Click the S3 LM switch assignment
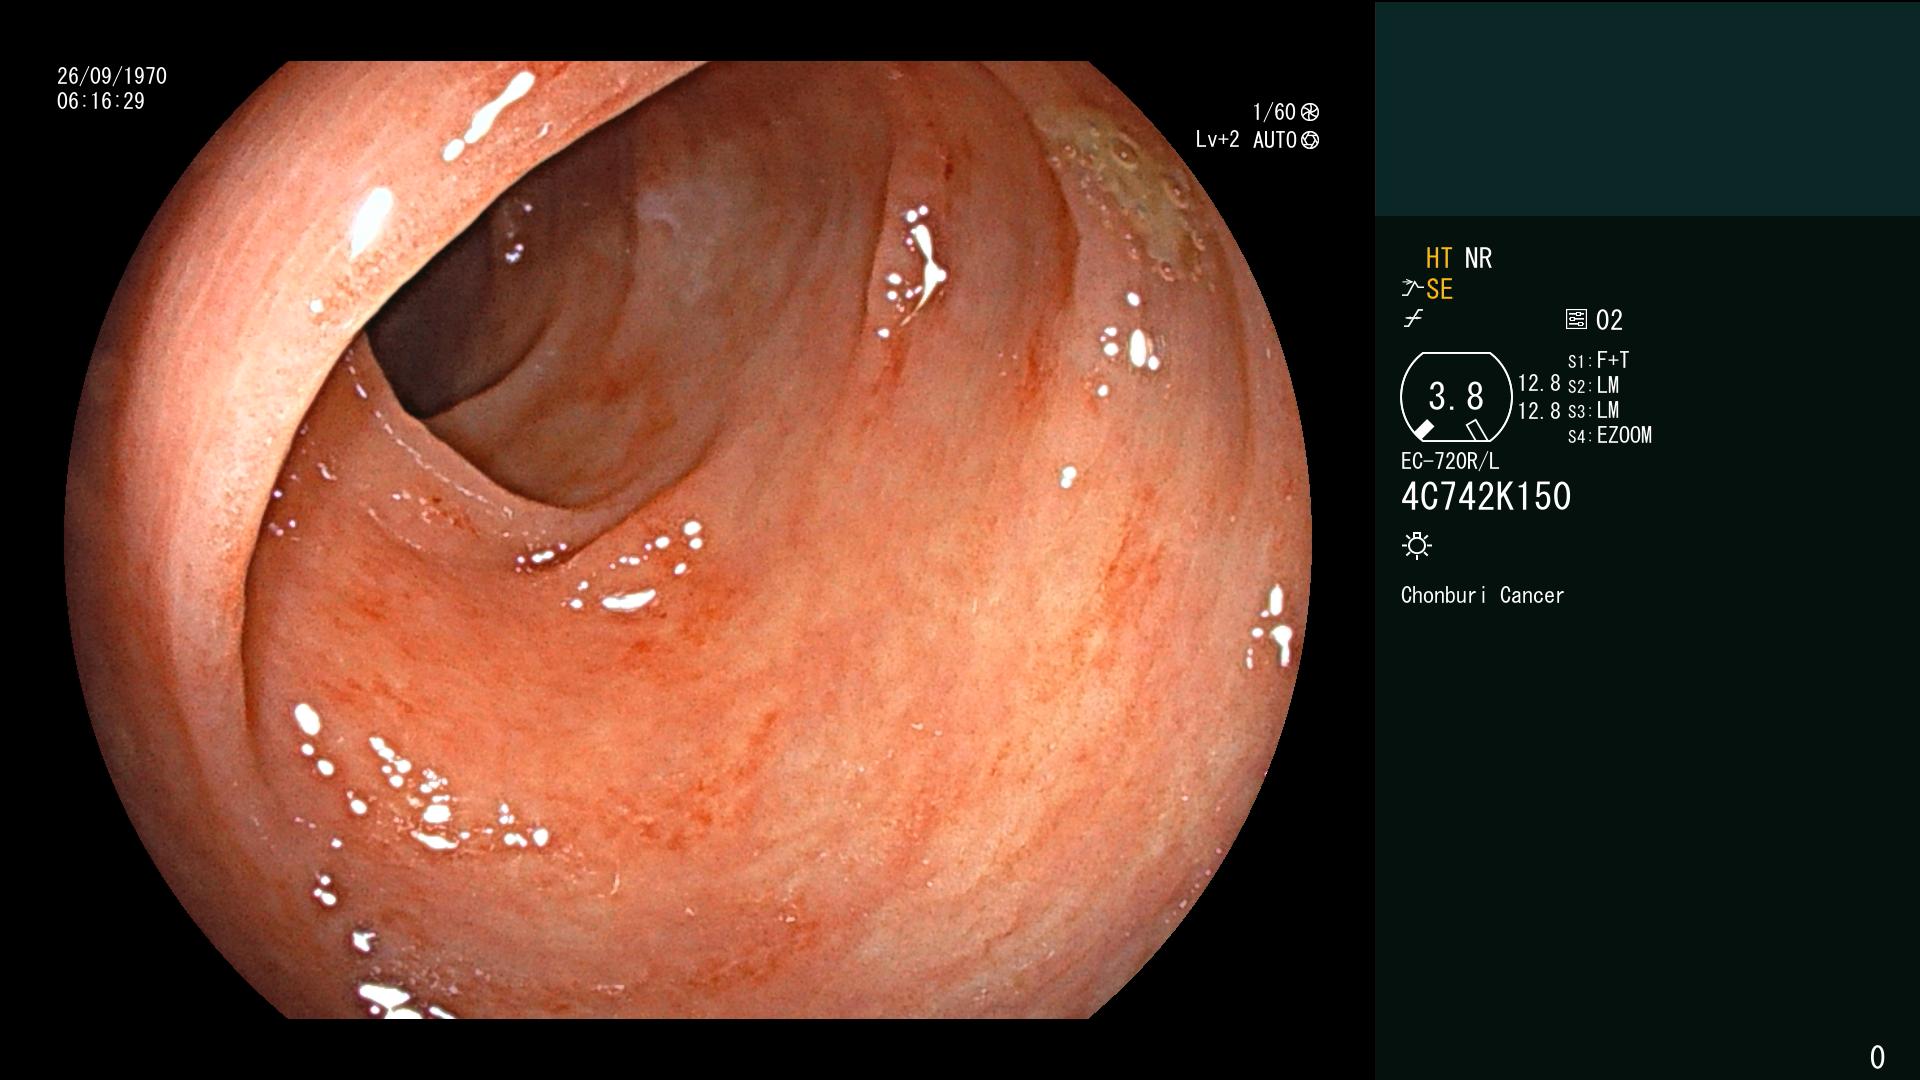Viewport: 1920px width, 1080px height. (1594, 410)
